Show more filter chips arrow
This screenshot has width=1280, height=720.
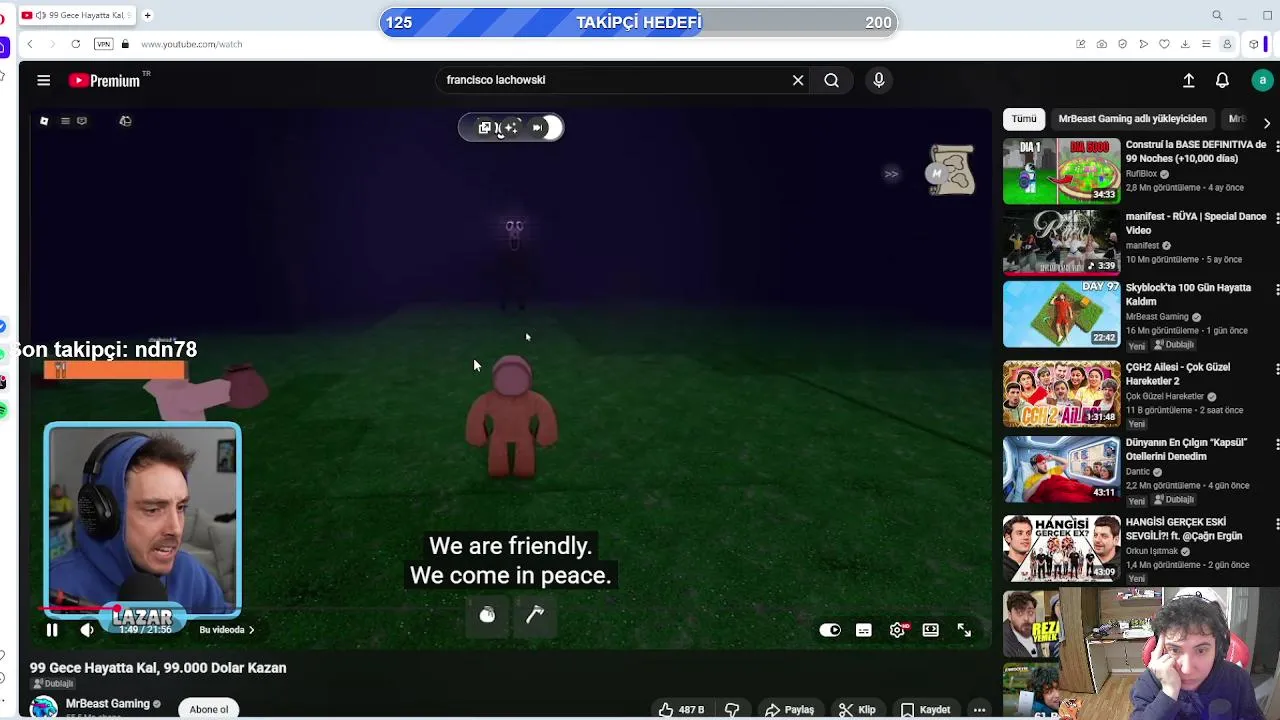point(1267,122)
